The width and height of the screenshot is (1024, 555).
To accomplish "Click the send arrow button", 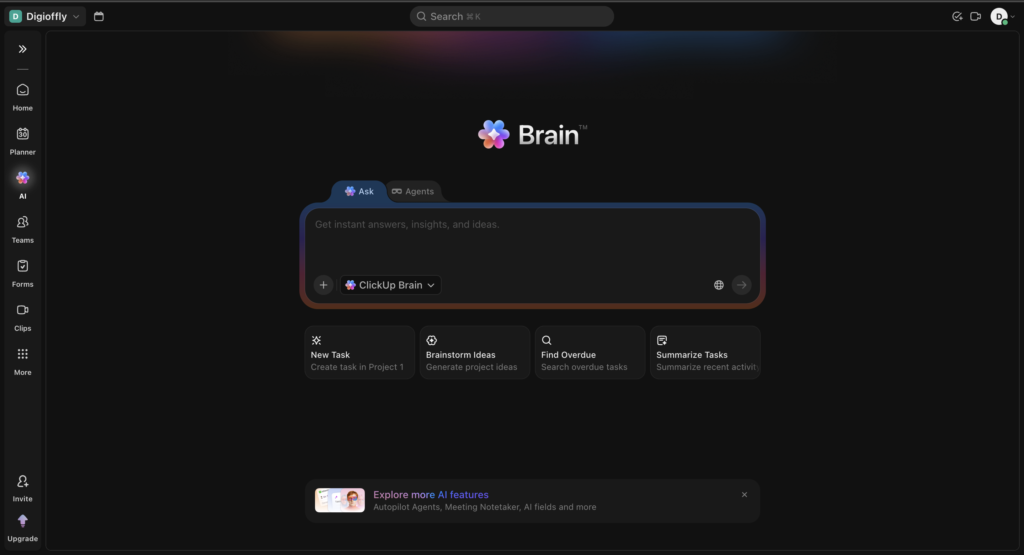I will [x=741, y=285].
